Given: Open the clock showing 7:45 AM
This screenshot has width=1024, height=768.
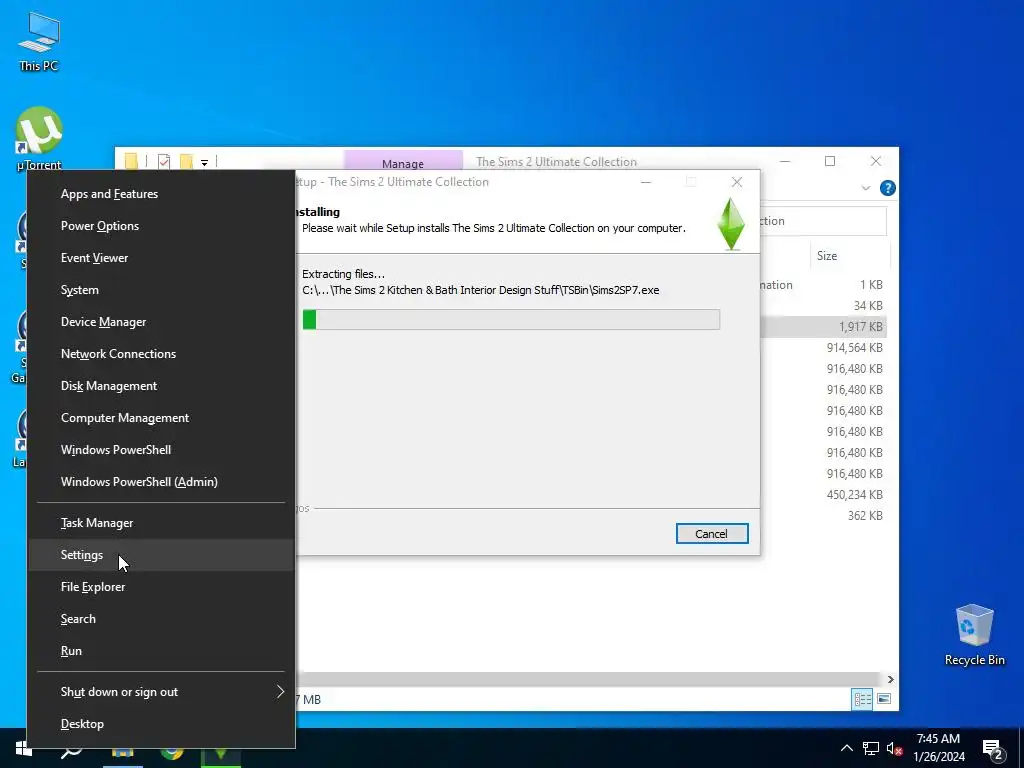Looking at the screenshot, I should (938, 748).
